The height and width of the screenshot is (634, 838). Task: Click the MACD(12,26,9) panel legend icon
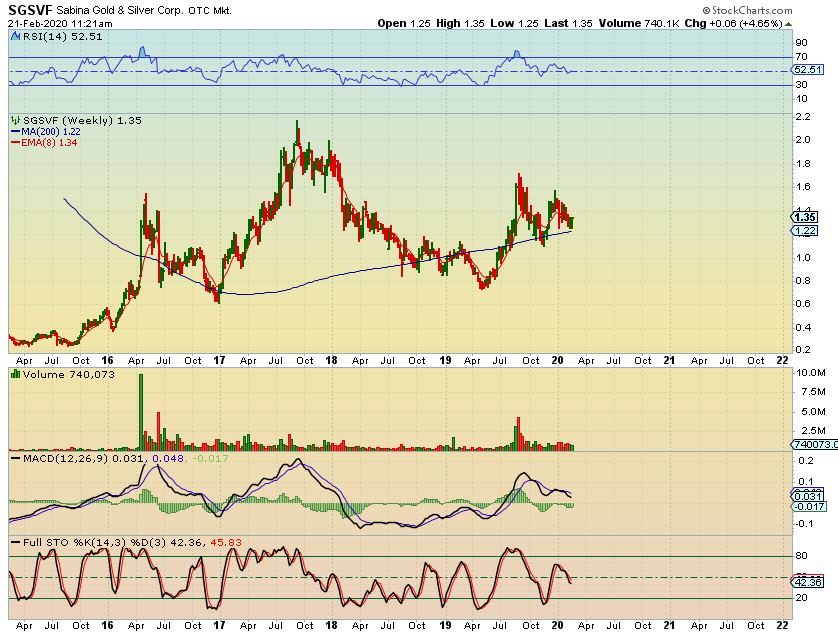pyautogui.click(x=14, y=458)
